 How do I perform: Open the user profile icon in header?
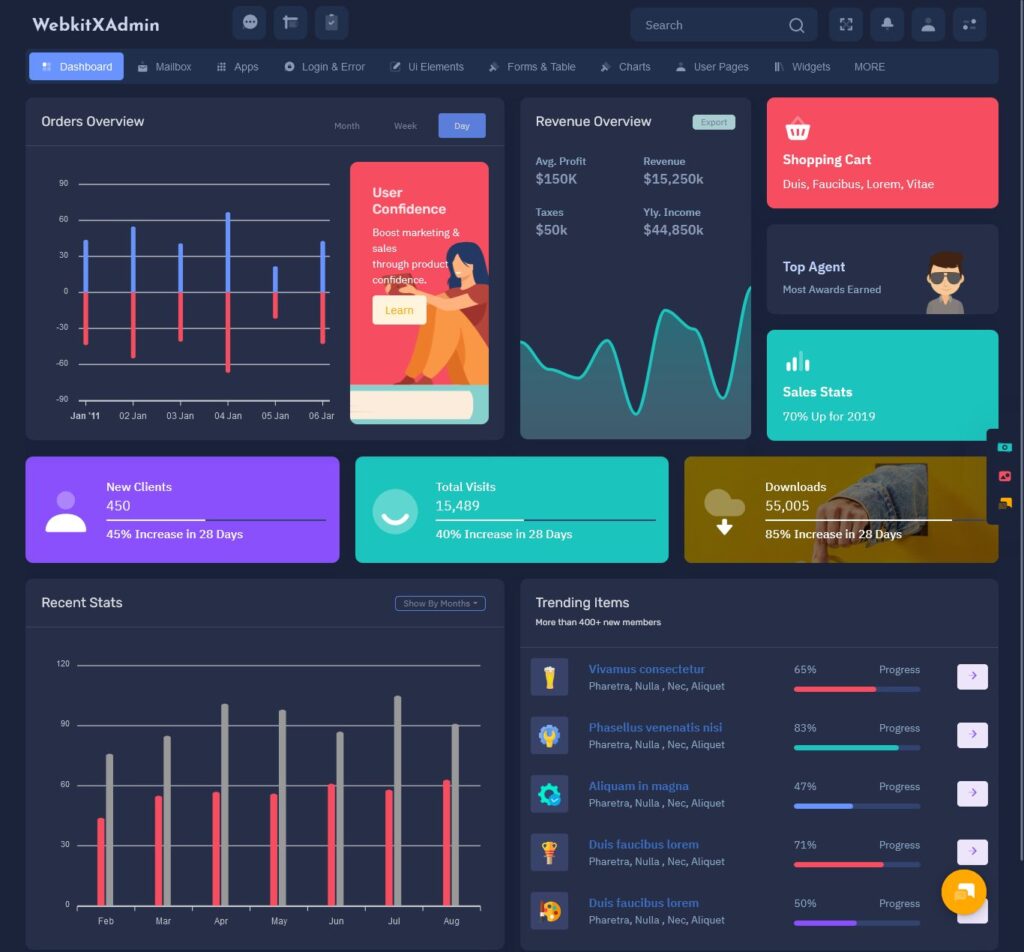tap(927, 24)
